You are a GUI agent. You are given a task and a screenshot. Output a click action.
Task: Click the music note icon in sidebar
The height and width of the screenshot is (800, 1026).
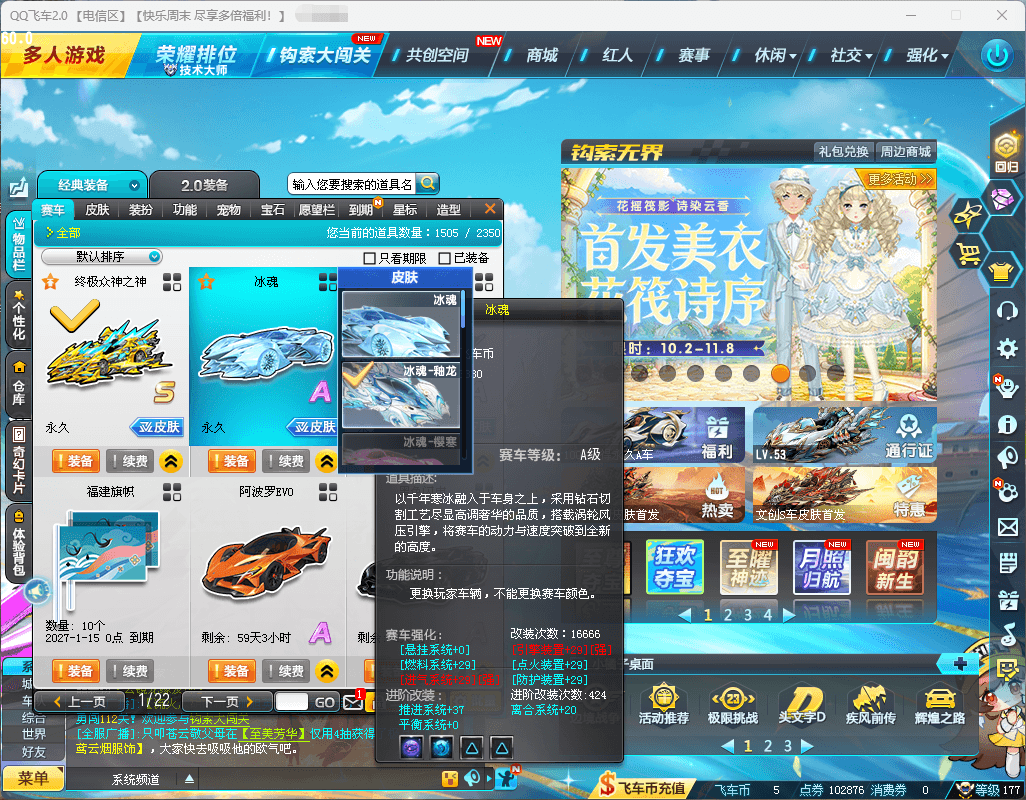[1007, 633]
